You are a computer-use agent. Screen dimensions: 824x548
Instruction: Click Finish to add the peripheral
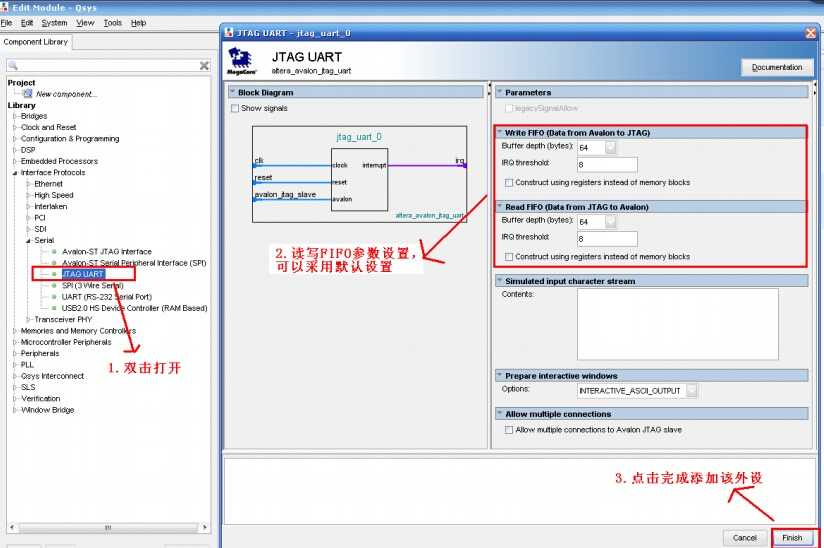click(792, 538)
